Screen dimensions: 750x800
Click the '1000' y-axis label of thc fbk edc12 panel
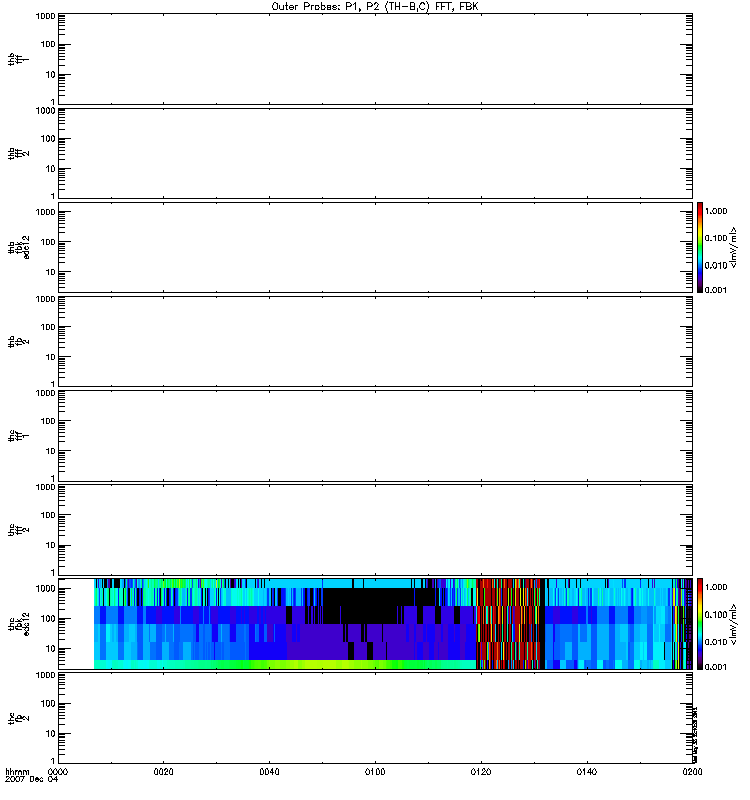click(45, 588)
